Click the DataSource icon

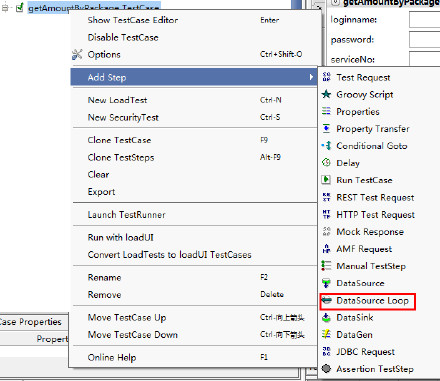[x=326, y=283]
